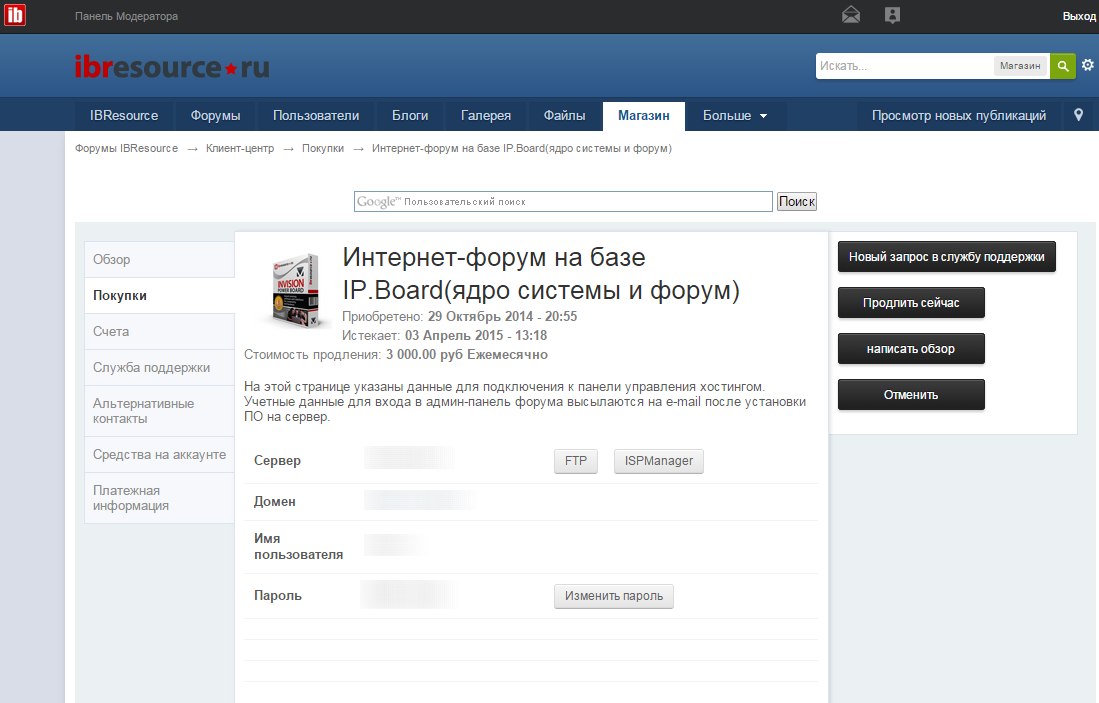Open the Файлы tab
This screenshot has width=1099, height=703.
coord(564,116)
